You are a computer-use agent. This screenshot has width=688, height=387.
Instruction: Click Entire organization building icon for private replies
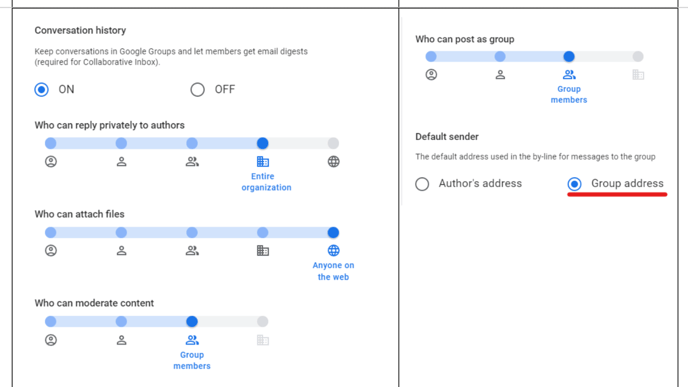pyautogui.click(x=263, y=161)
